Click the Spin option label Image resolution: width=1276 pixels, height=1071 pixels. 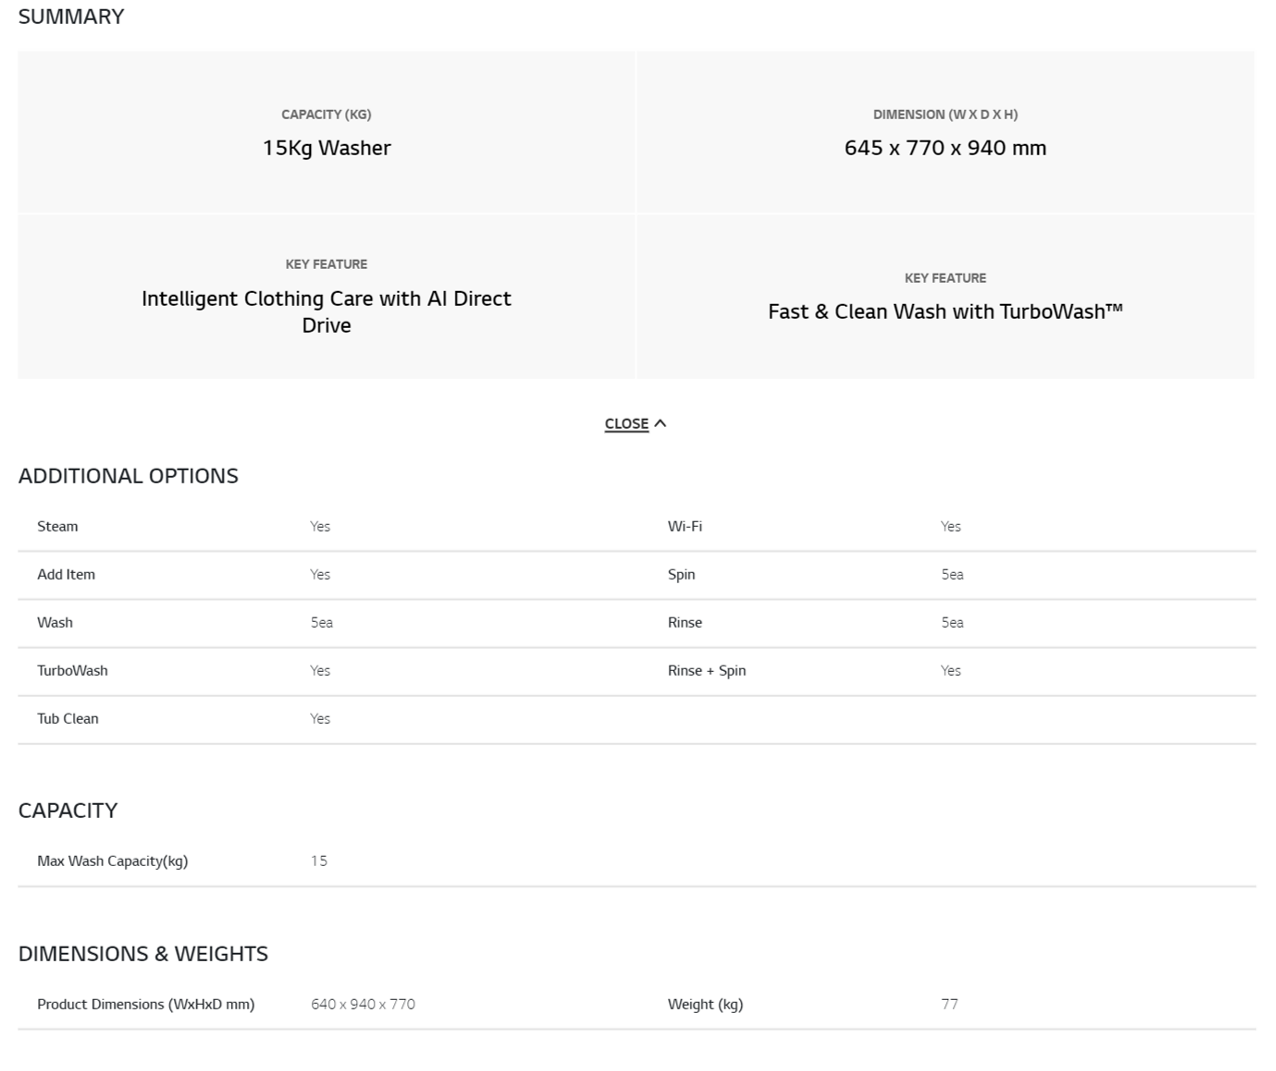(x=681, y=575)
